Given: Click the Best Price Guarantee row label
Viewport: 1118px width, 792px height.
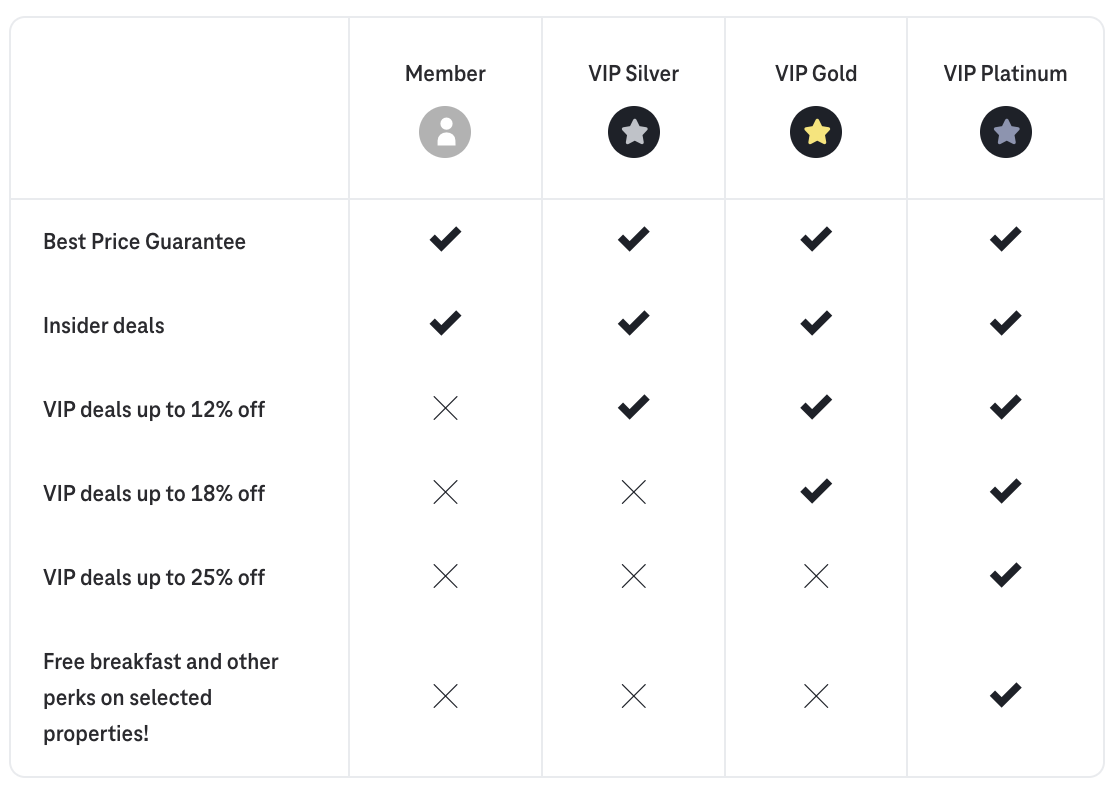Looking at the screenshot, I should click(x=144, y=242).
